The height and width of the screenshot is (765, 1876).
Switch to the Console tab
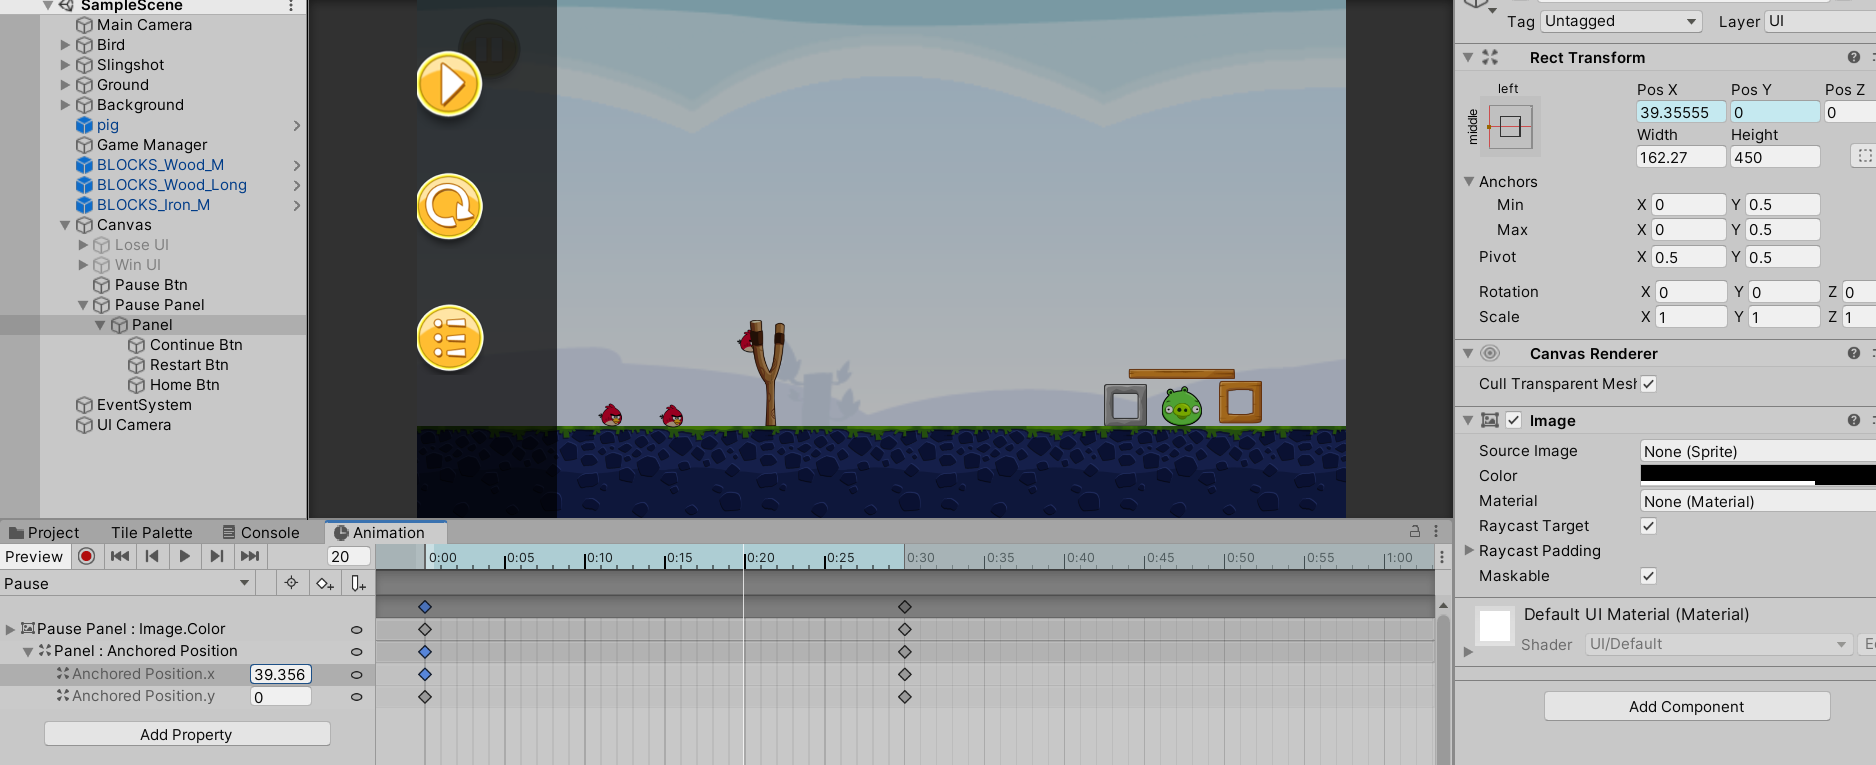261,532
